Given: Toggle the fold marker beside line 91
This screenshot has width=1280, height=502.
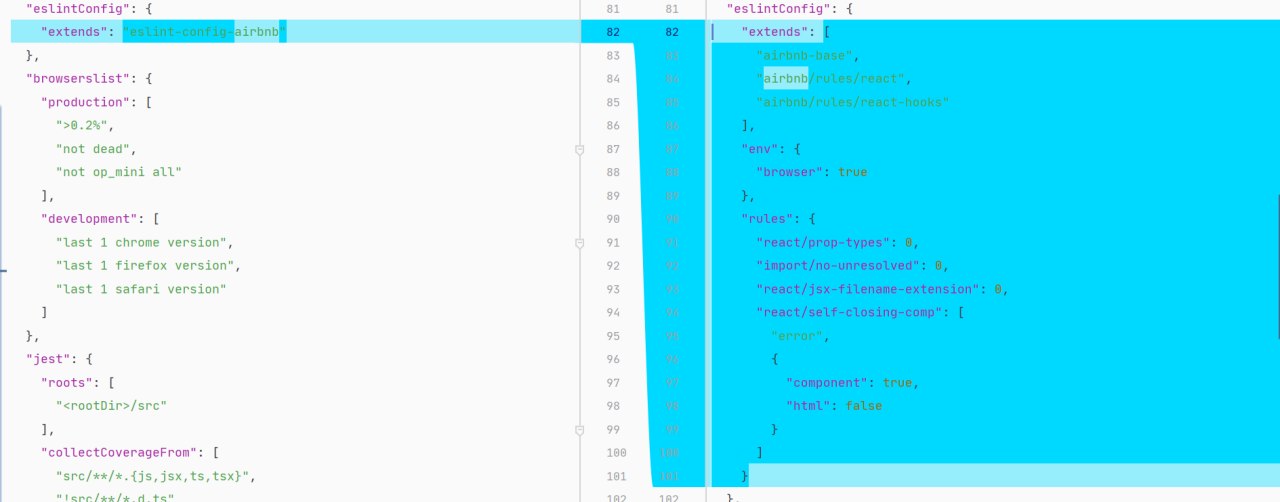Looking at the screenshot, I should [x=579, y=242].
